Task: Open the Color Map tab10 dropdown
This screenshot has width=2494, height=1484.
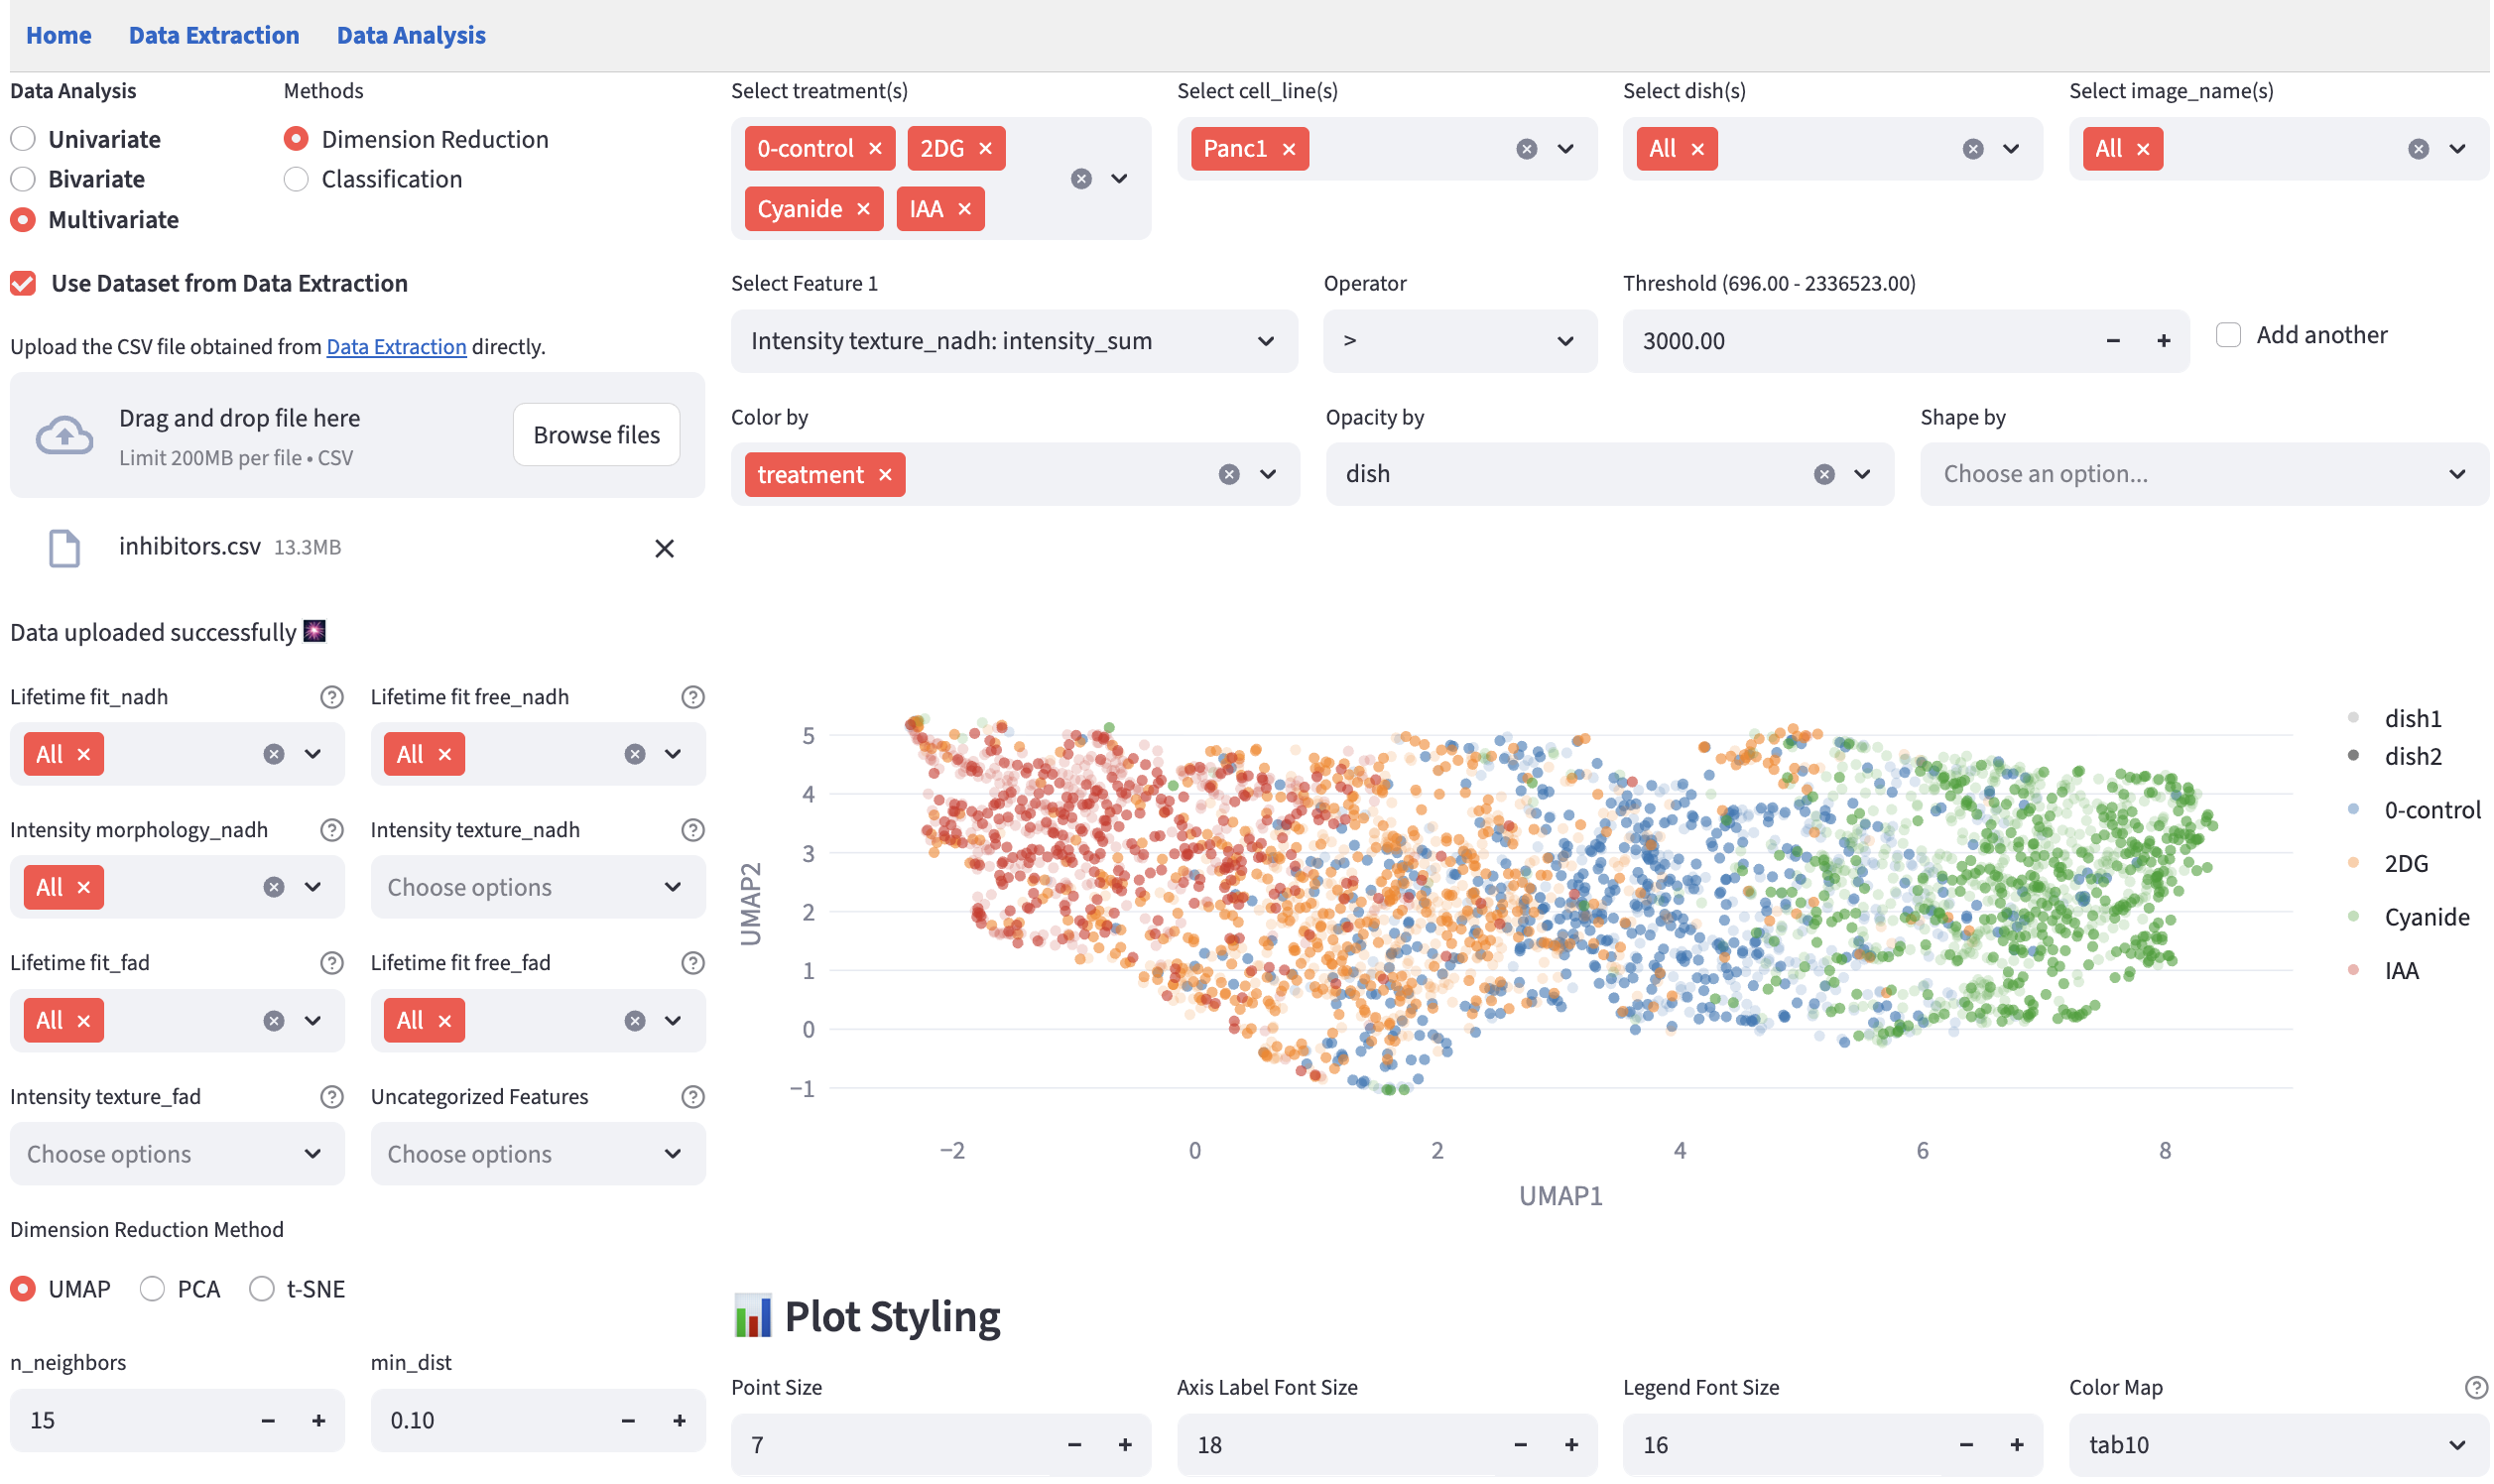Action: pos(2277,1445)
